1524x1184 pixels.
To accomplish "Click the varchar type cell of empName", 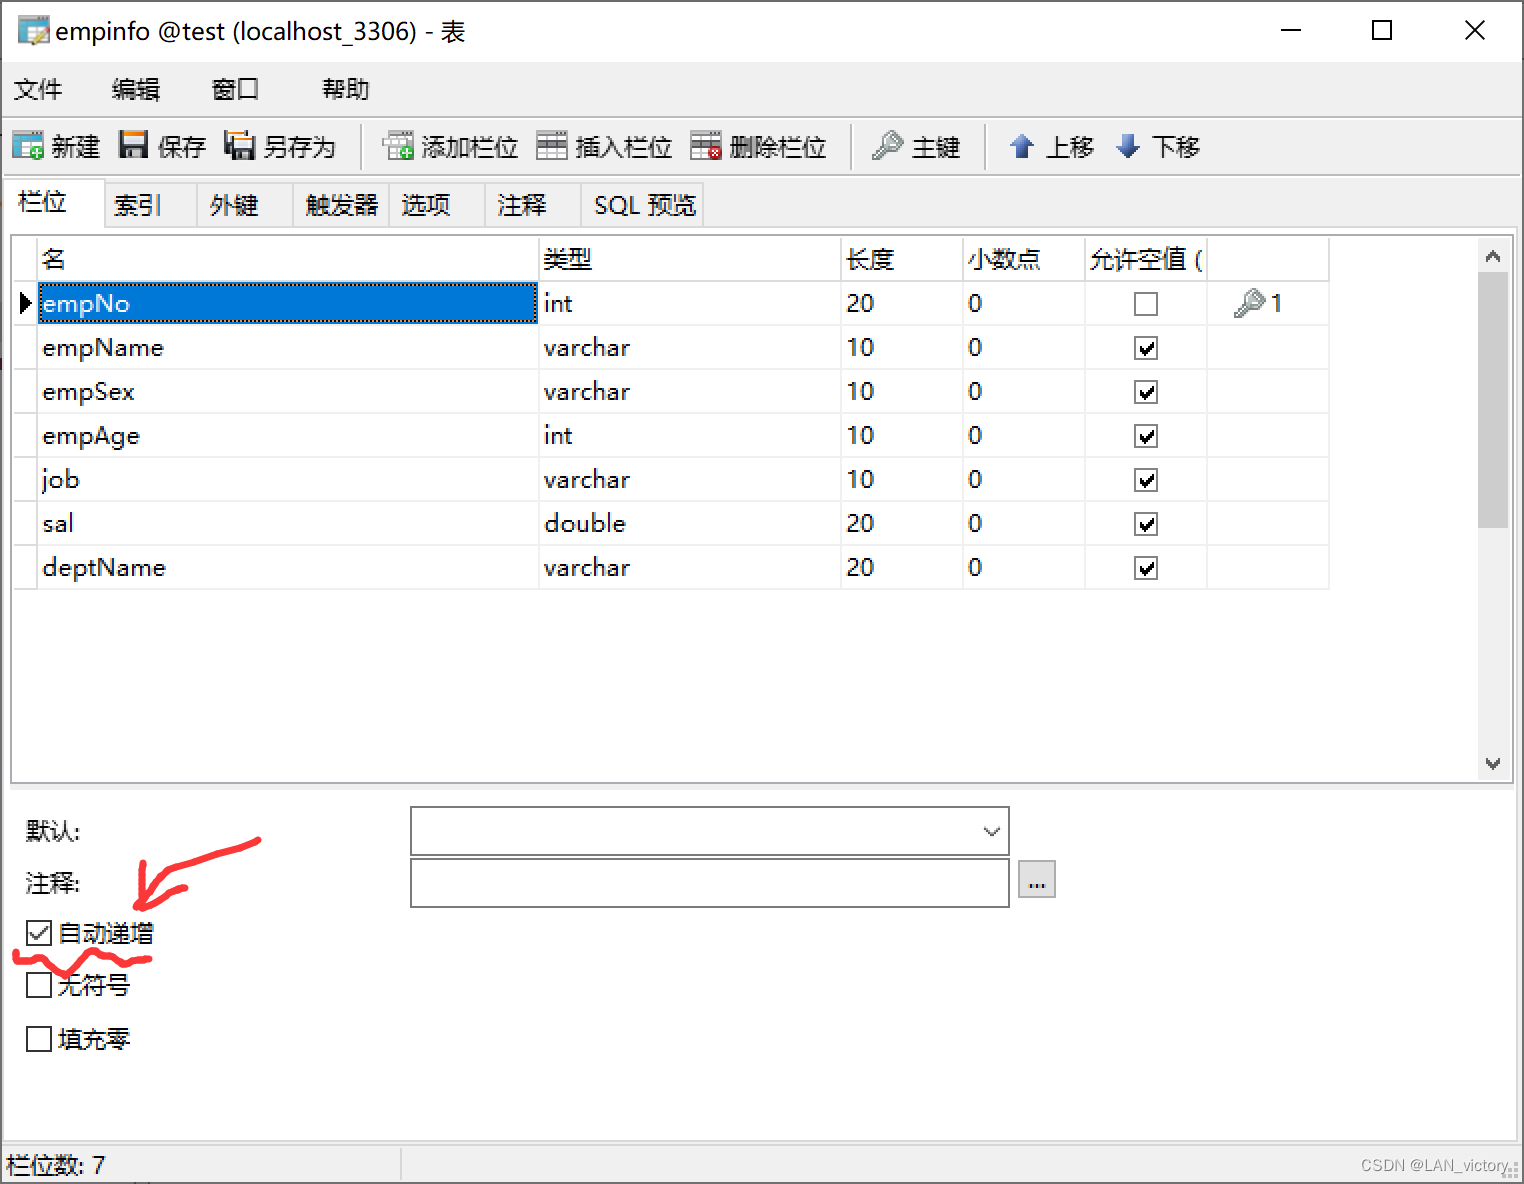I will pos(690,347).
